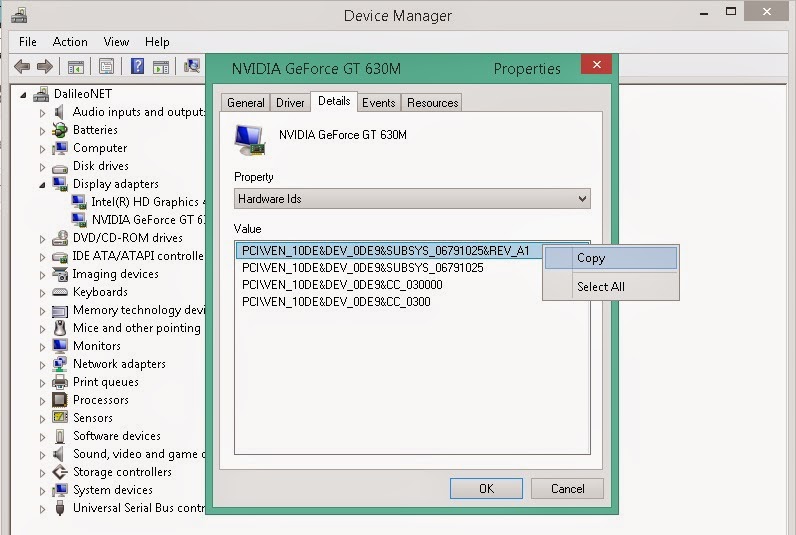Click the Cancel button
The height and width of the screenshot is (535, 796).
(567, 488)
